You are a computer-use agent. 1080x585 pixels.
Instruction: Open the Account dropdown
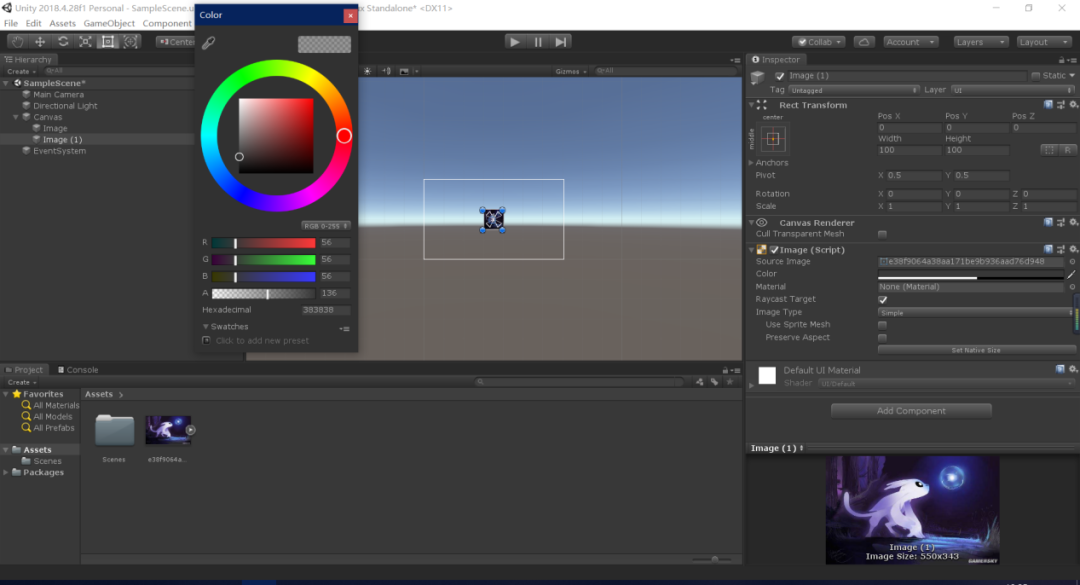tap(911, 42)
